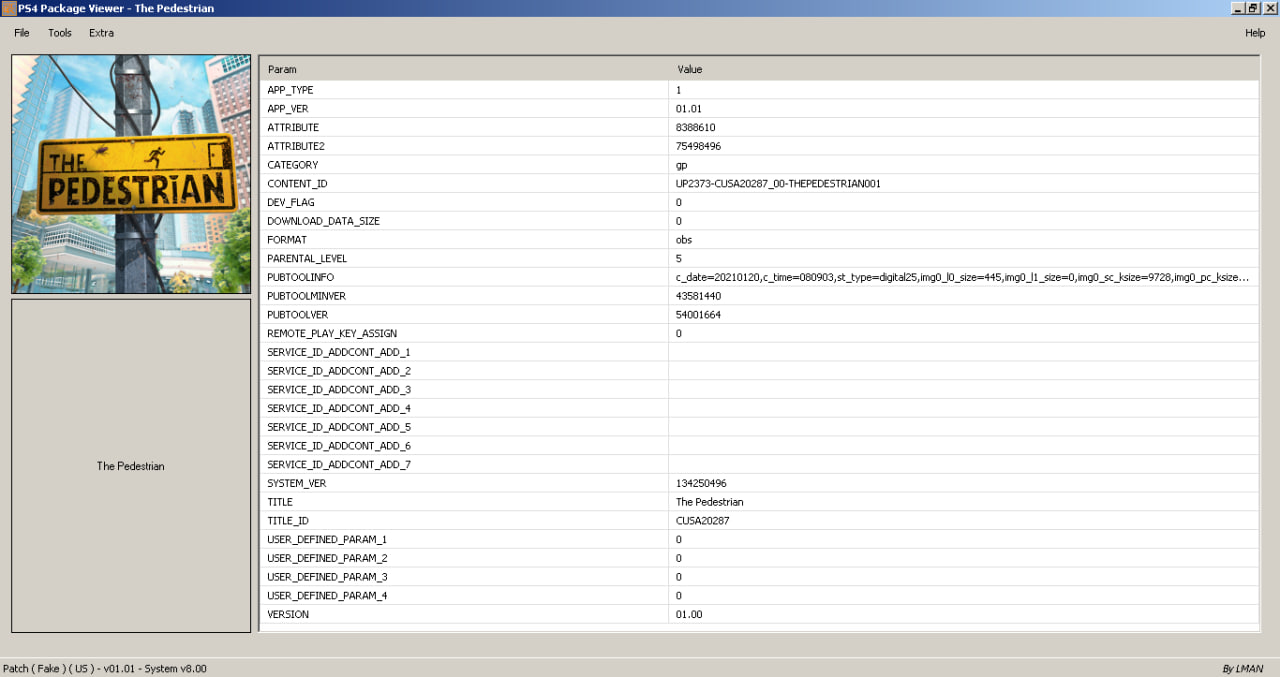This screenshot has height=677, width=1280.
Task: Select the SYSTEM_VER param
Action: [297, 483]
